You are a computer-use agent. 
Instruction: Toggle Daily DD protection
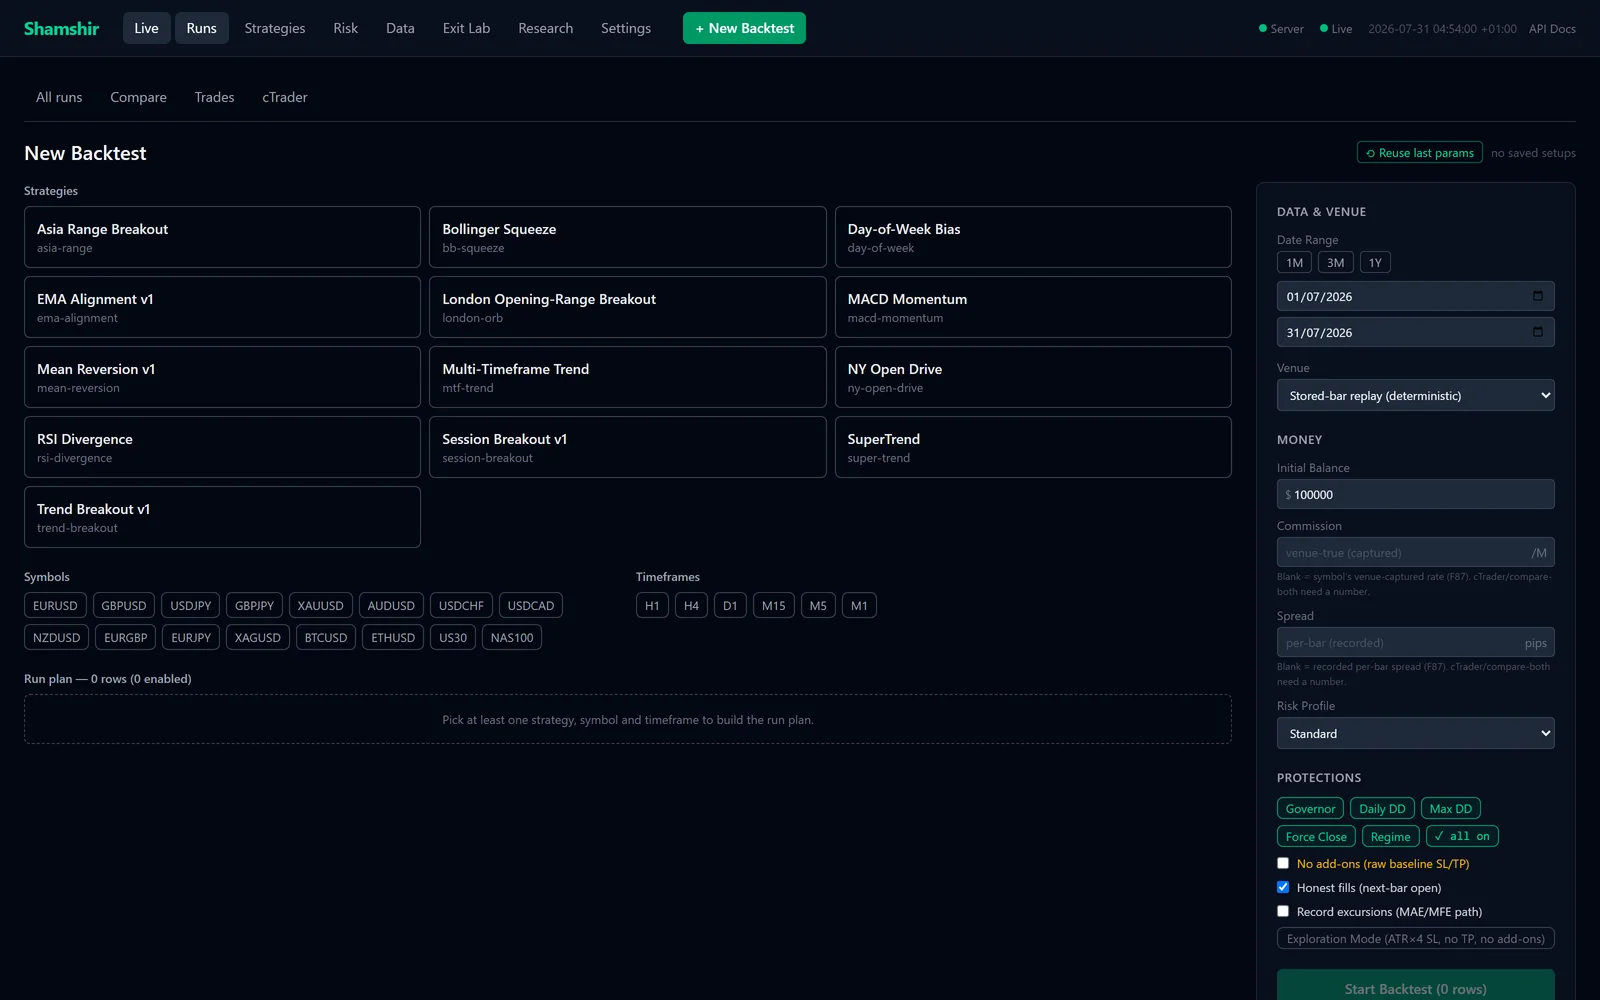[x=1382, y=808]
